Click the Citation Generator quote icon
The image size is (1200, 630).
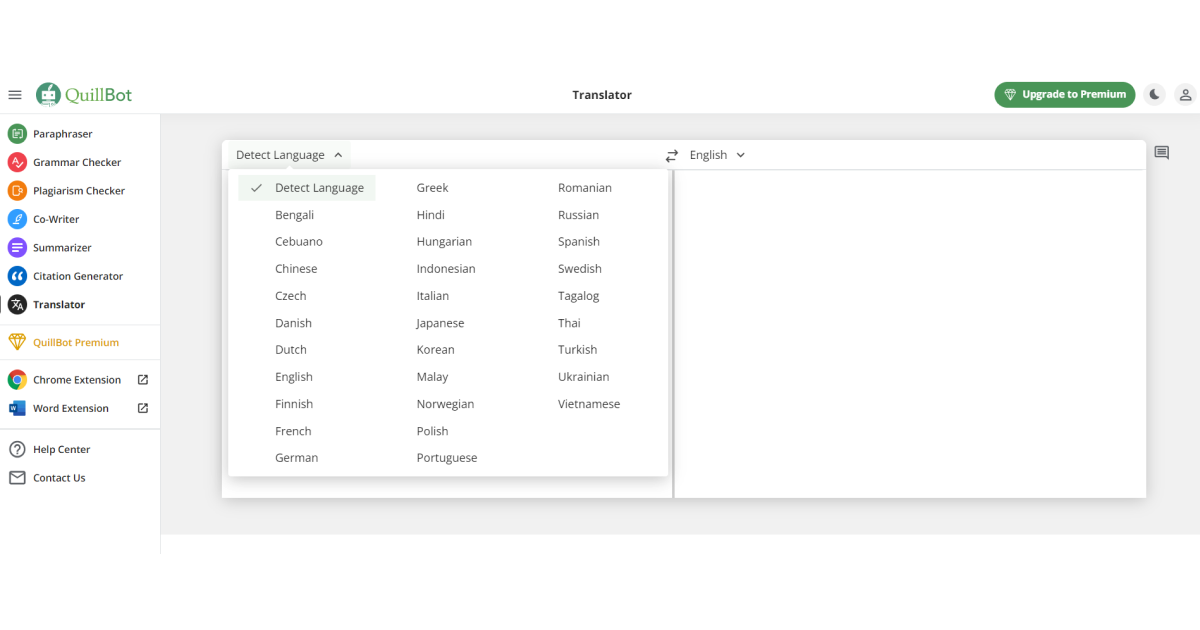click(17, 276)
